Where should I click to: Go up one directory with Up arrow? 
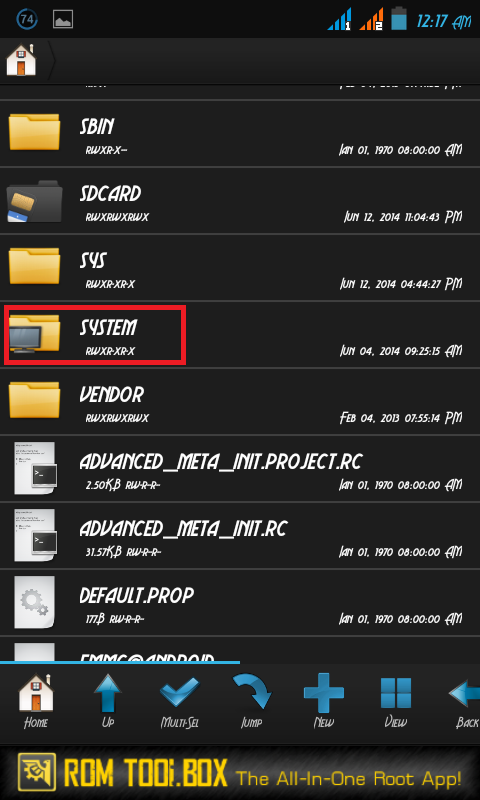click(108, 701)
